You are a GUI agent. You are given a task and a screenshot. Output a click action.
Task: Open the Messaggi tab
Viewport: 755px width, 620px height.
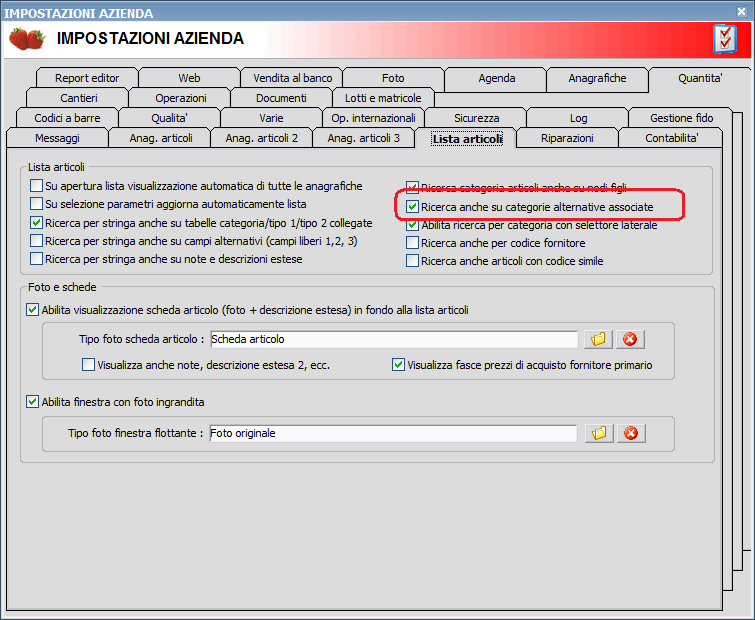(57, 139)
